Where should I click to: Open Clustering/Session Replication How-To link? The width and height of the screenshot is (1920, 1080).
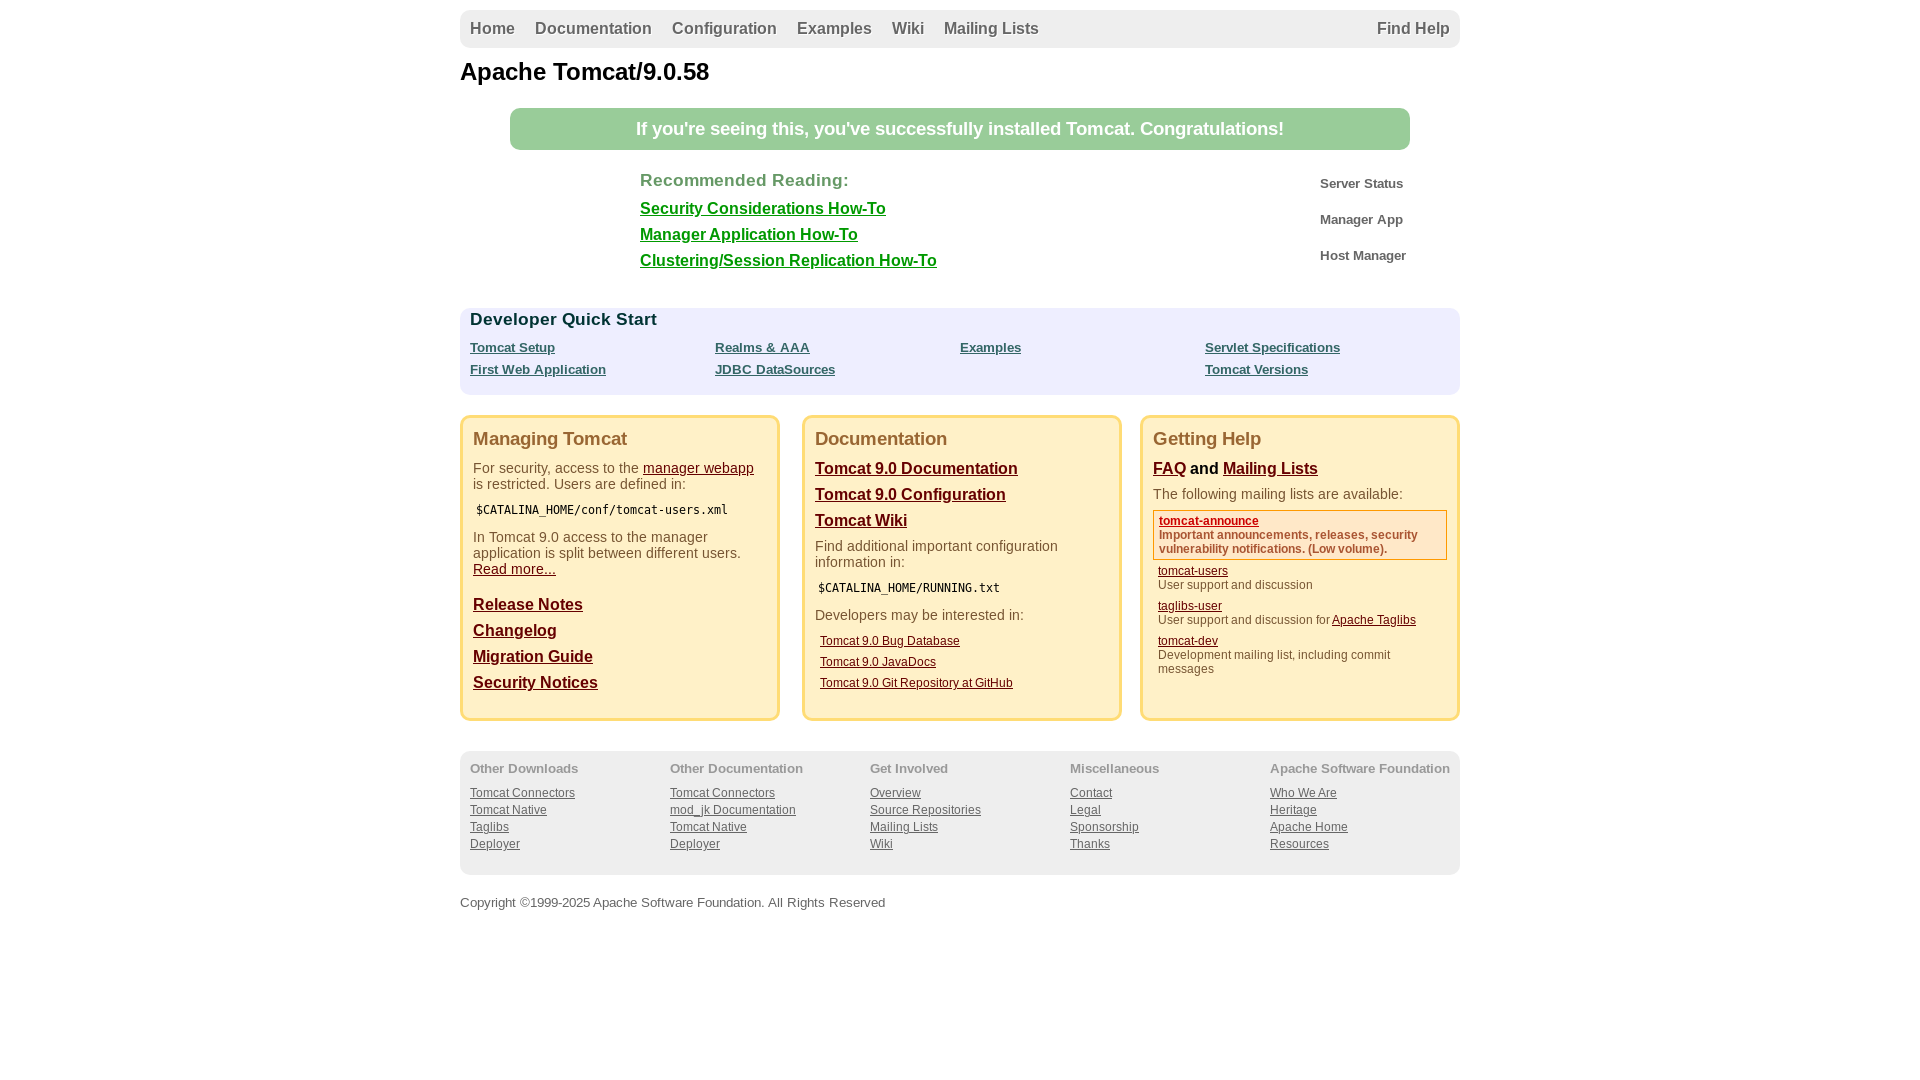pos(788,261)
